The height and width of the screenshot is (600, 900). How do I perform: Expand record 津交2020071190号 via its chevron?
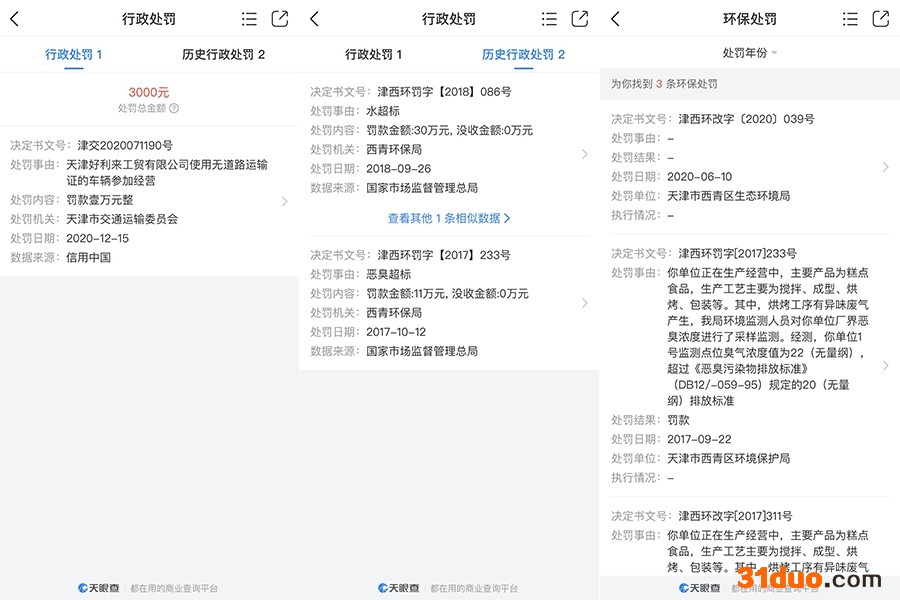point(285,201)
